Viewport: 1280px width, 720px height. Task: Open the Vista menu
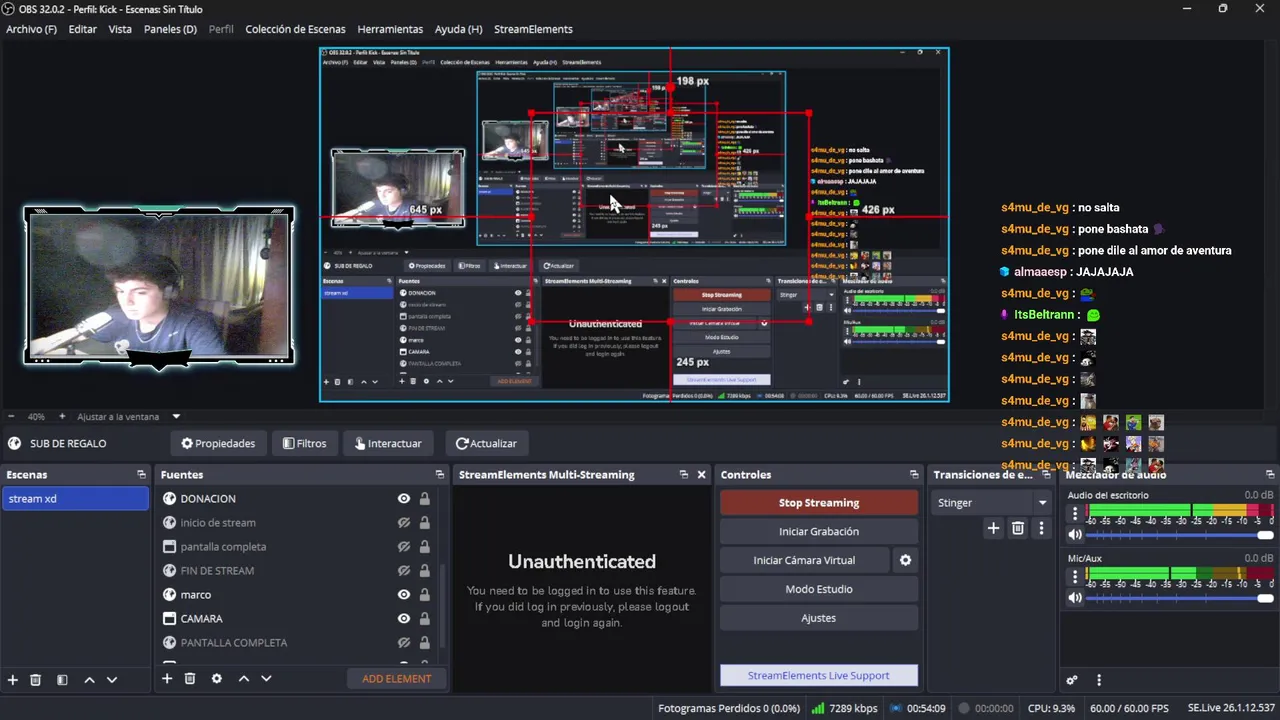pos(120,29)
